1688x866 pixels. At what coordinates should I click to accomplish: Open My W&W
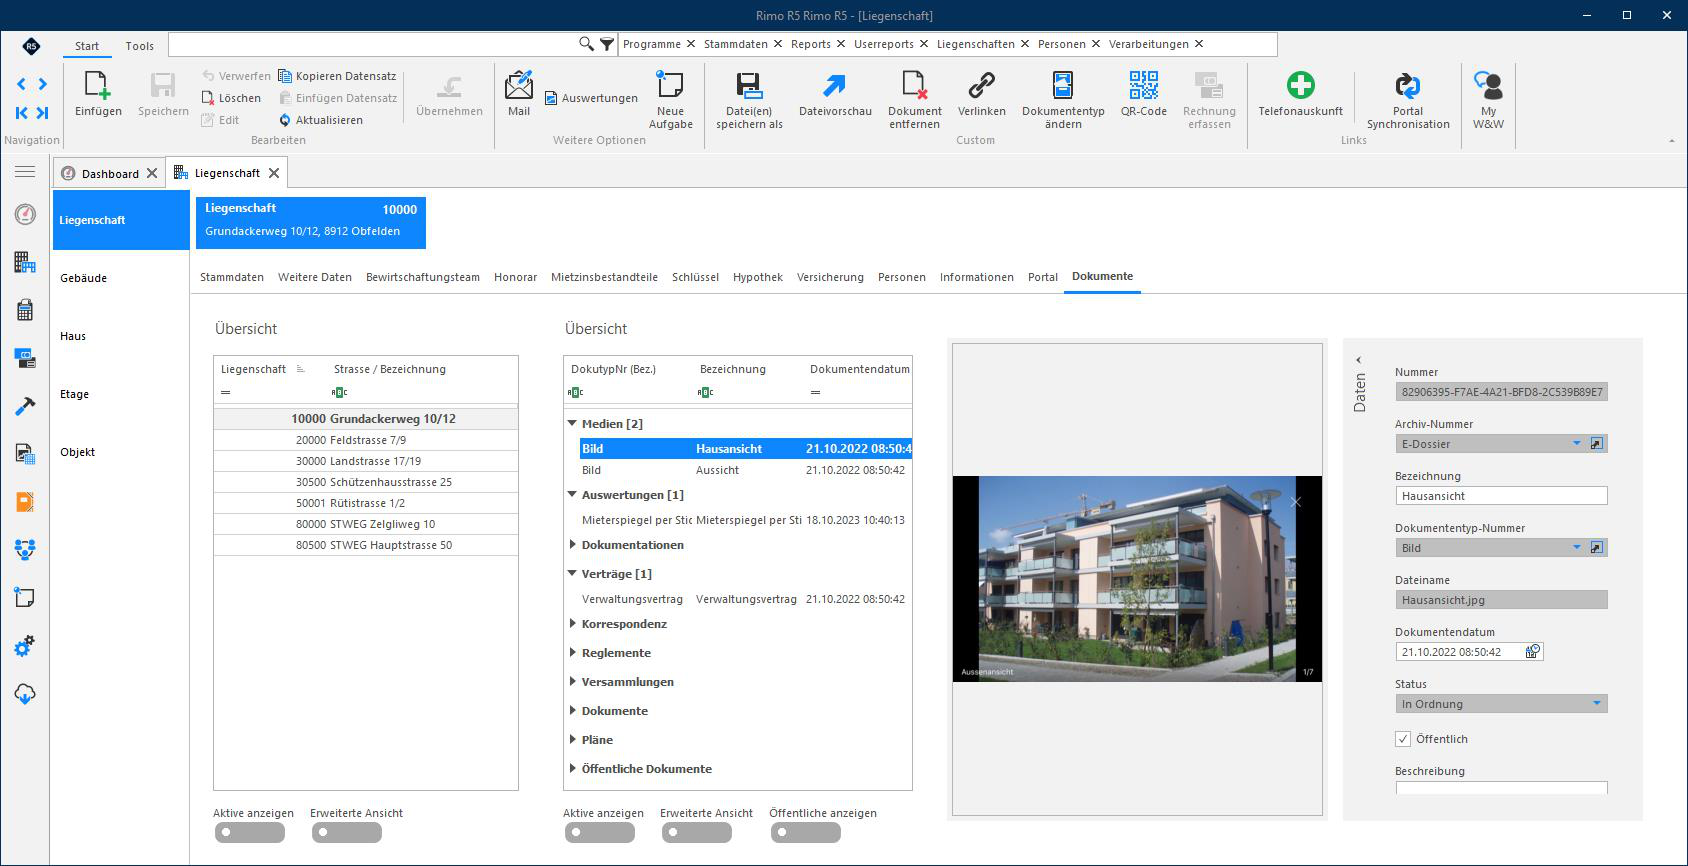[1488, 100]
